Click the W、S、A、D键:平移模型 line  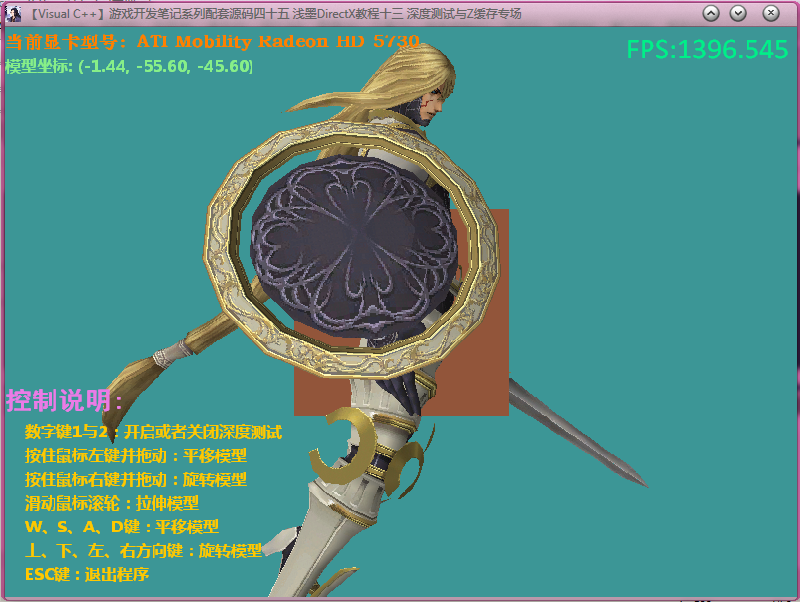(122, 526)
